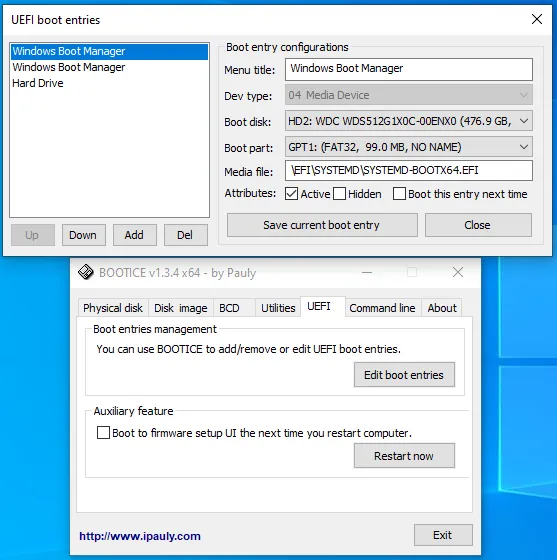The width and height of the screenshot is (557, 560).
Task: Click Add to create boot entry
Action: 135,235
